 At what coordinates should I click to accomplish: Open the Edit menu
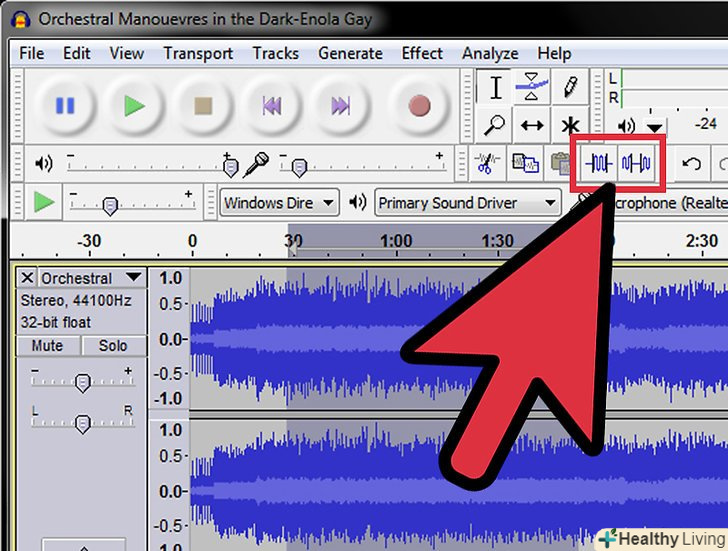click(77, 53)
